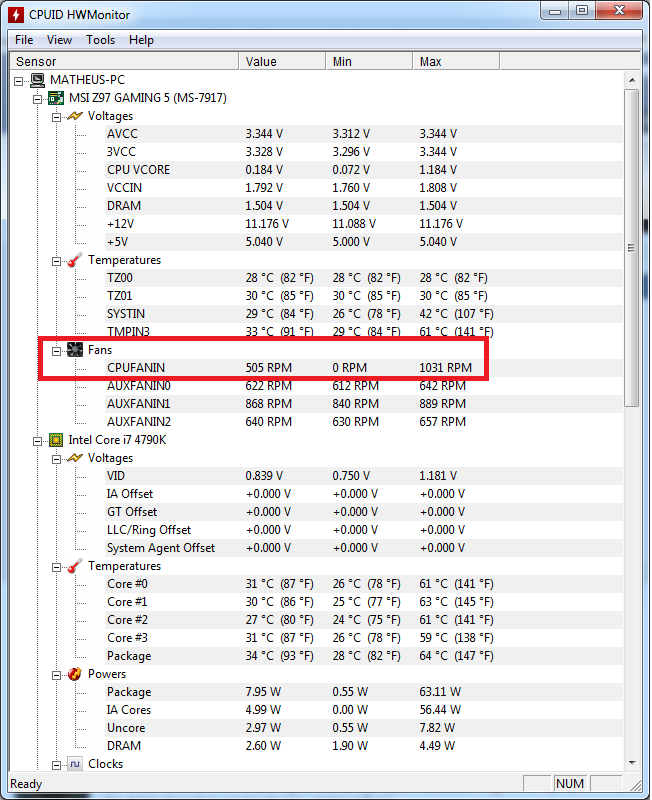
Task: Open the View menu
Action: (x=59, y=40)
